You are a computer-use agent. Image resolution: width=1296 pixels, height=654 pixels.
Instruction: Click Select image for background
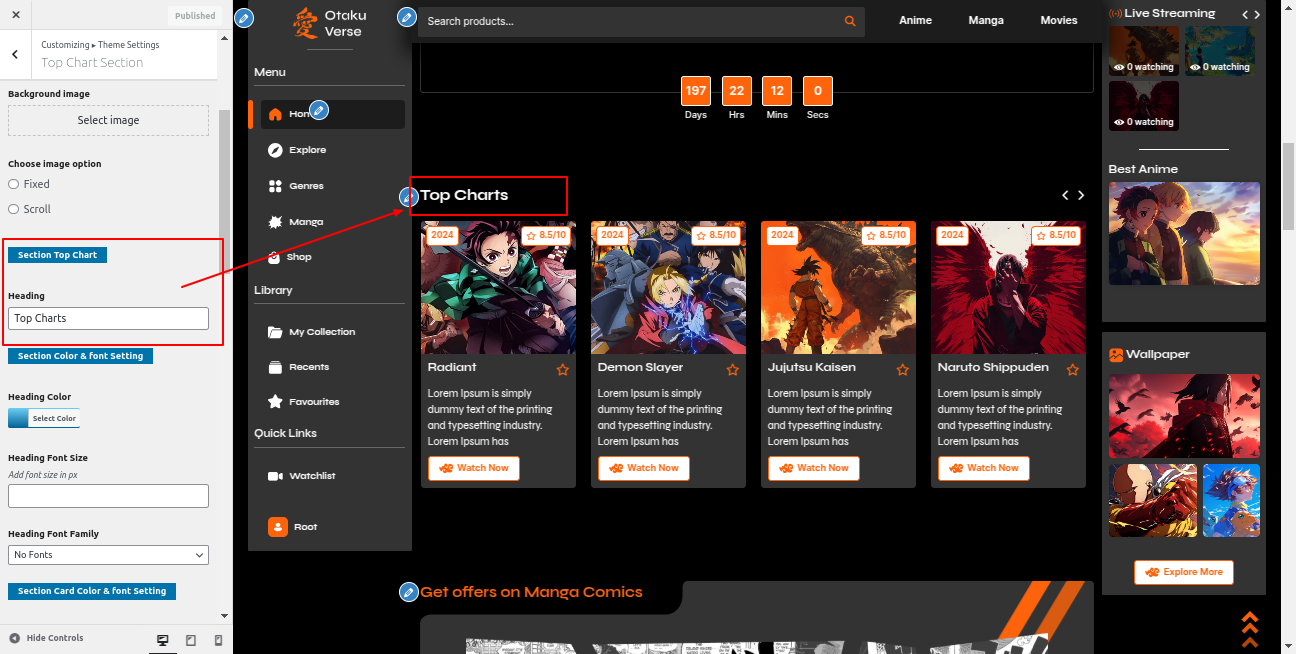point(108,120)
